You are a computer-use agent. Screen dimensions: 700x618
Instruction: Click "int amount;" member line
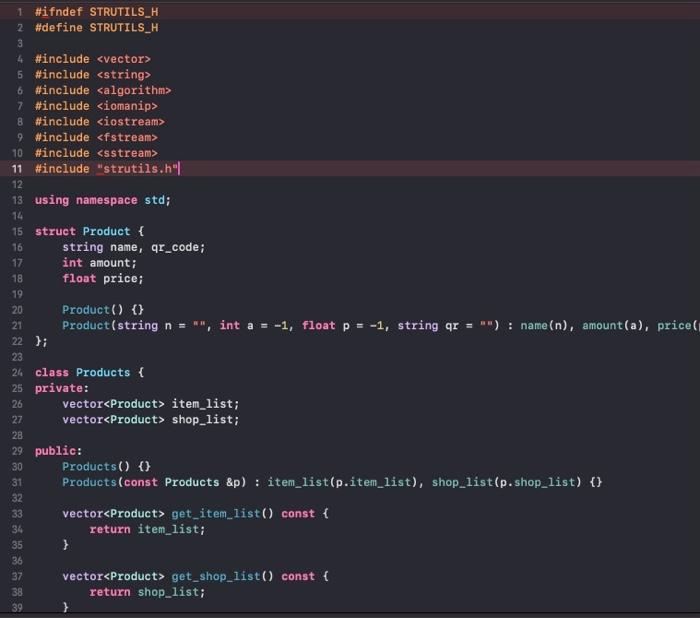(x=100, y=263)
